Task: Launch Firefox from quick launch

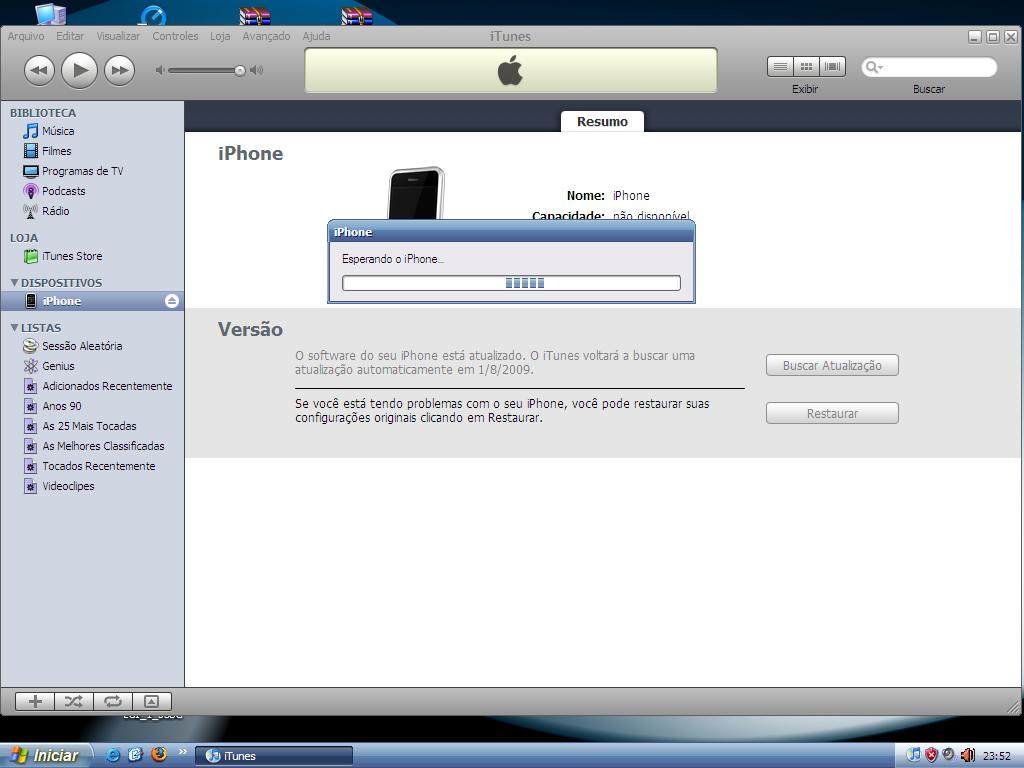Action: pos(159,755)
